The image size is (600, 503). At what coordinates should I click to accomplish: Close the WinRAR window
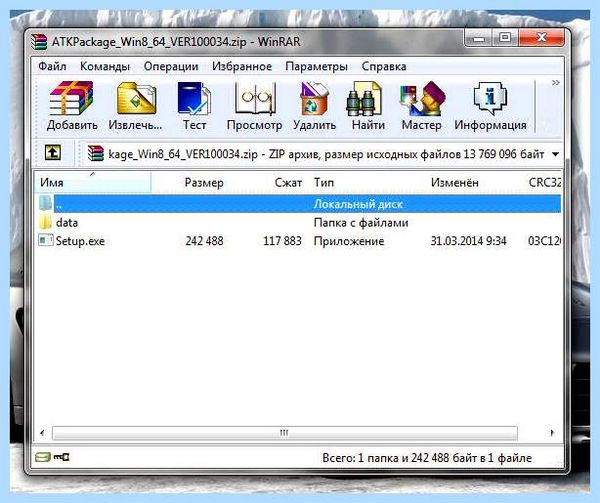[x=541, y=38]
